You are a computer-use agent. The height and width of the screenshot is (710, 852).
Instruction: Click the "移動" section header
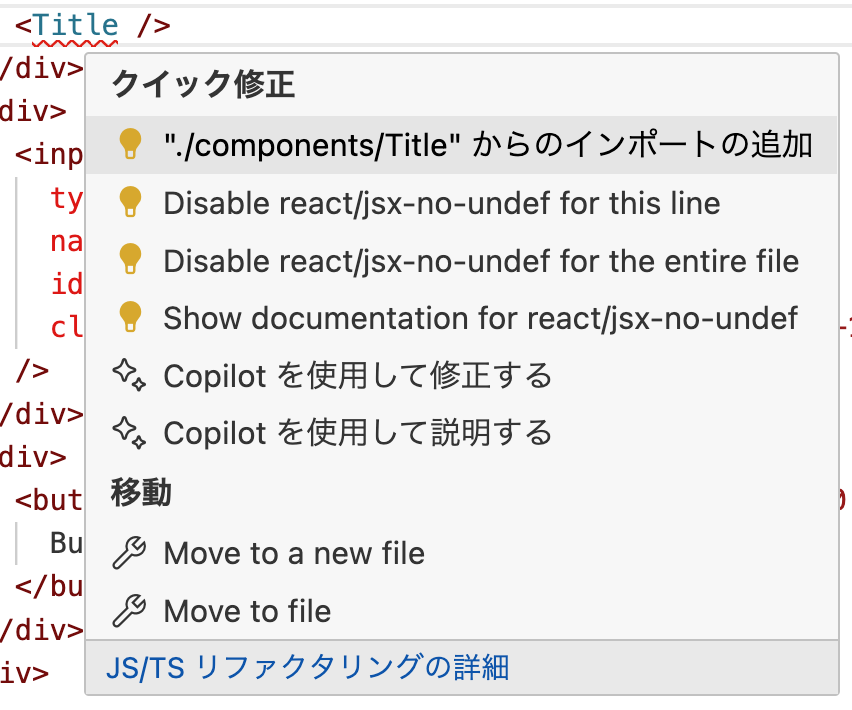[x=141, y=492]
